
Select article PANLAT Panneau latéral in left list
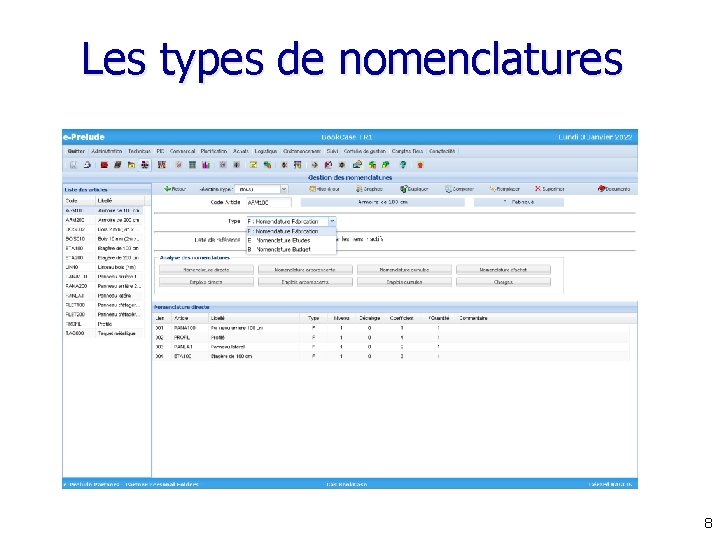[x=103, y=296]
